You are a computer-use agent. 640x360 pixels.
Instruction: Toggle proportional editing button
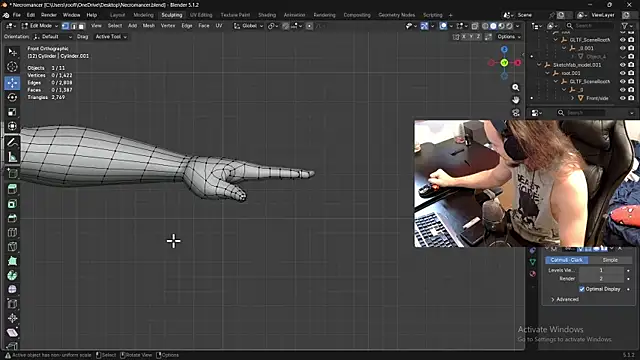point(309,26)
